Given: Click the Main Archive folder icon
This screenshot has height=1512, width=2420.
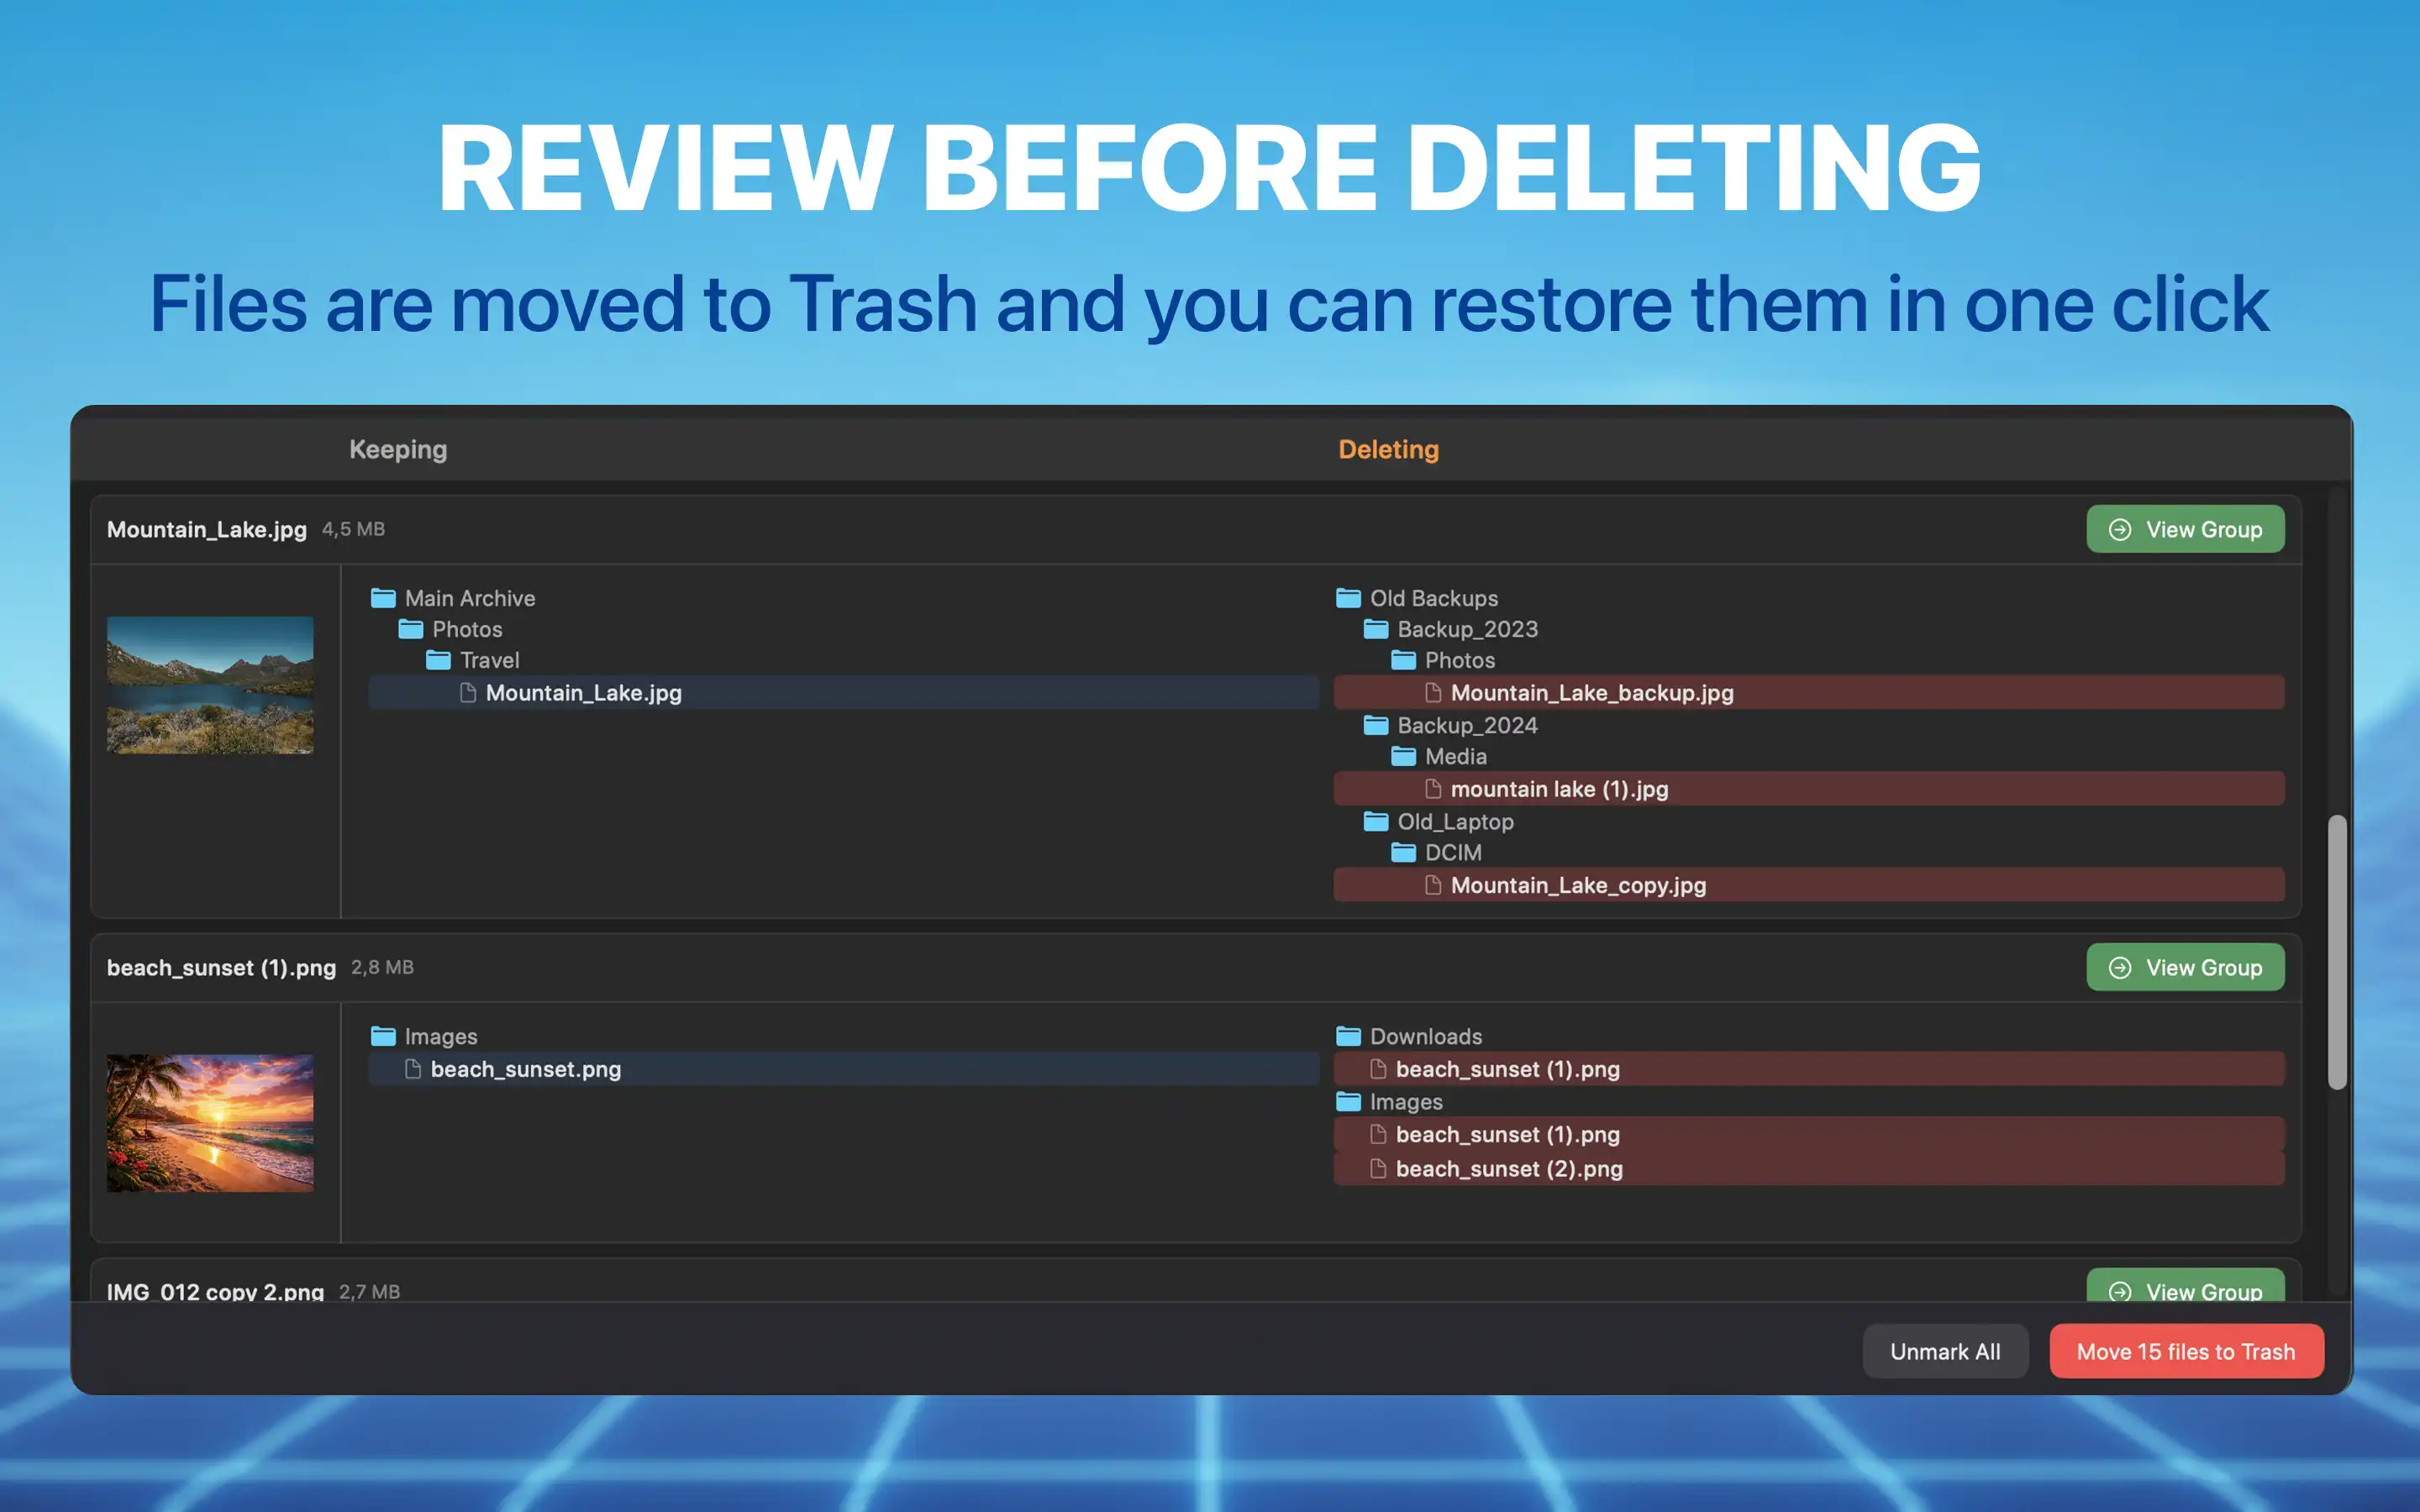Looking at the screenshot, I should (x=384, y=598).
